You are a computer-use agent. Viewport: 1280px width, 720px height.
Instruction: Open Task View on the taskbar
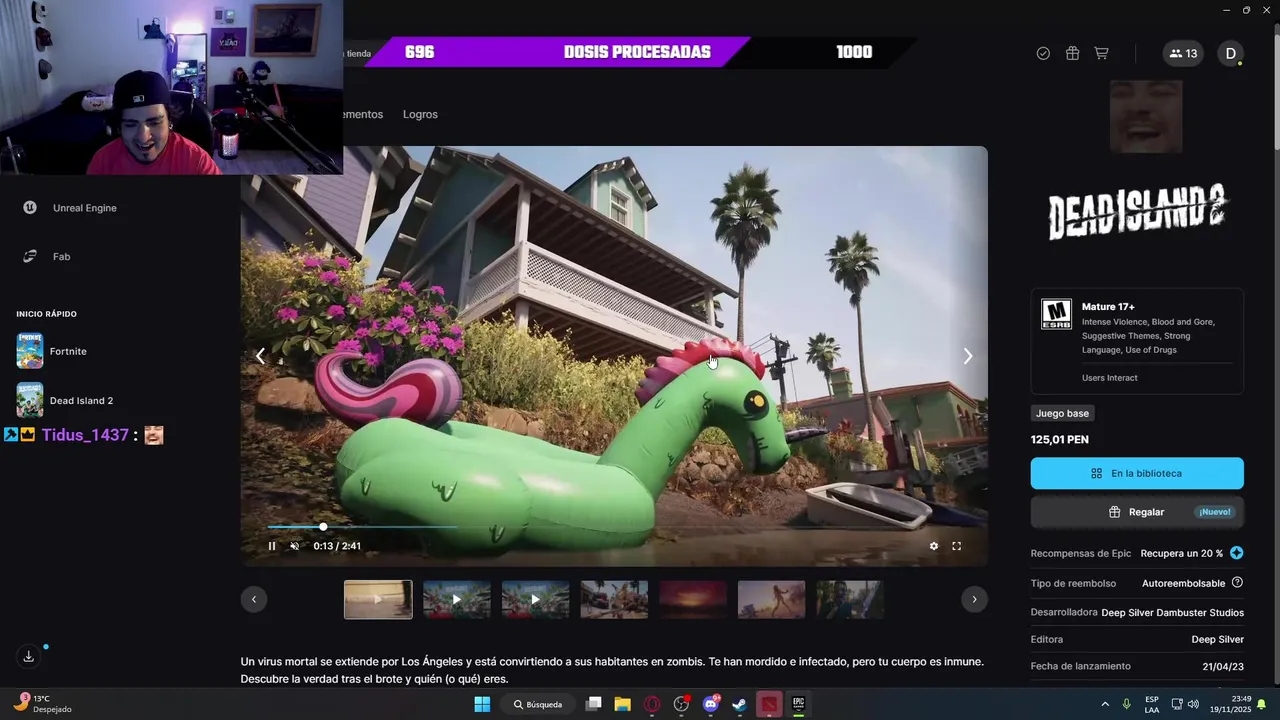point(593,704)
